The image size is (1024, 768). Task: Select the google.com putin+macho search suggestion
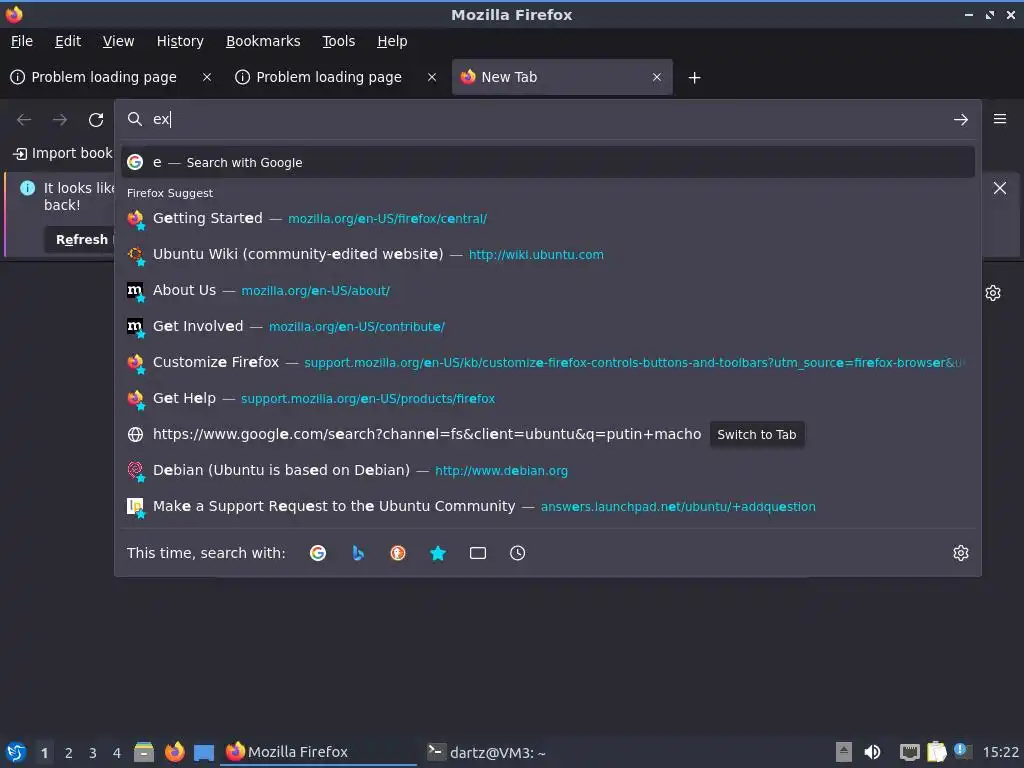547,434
